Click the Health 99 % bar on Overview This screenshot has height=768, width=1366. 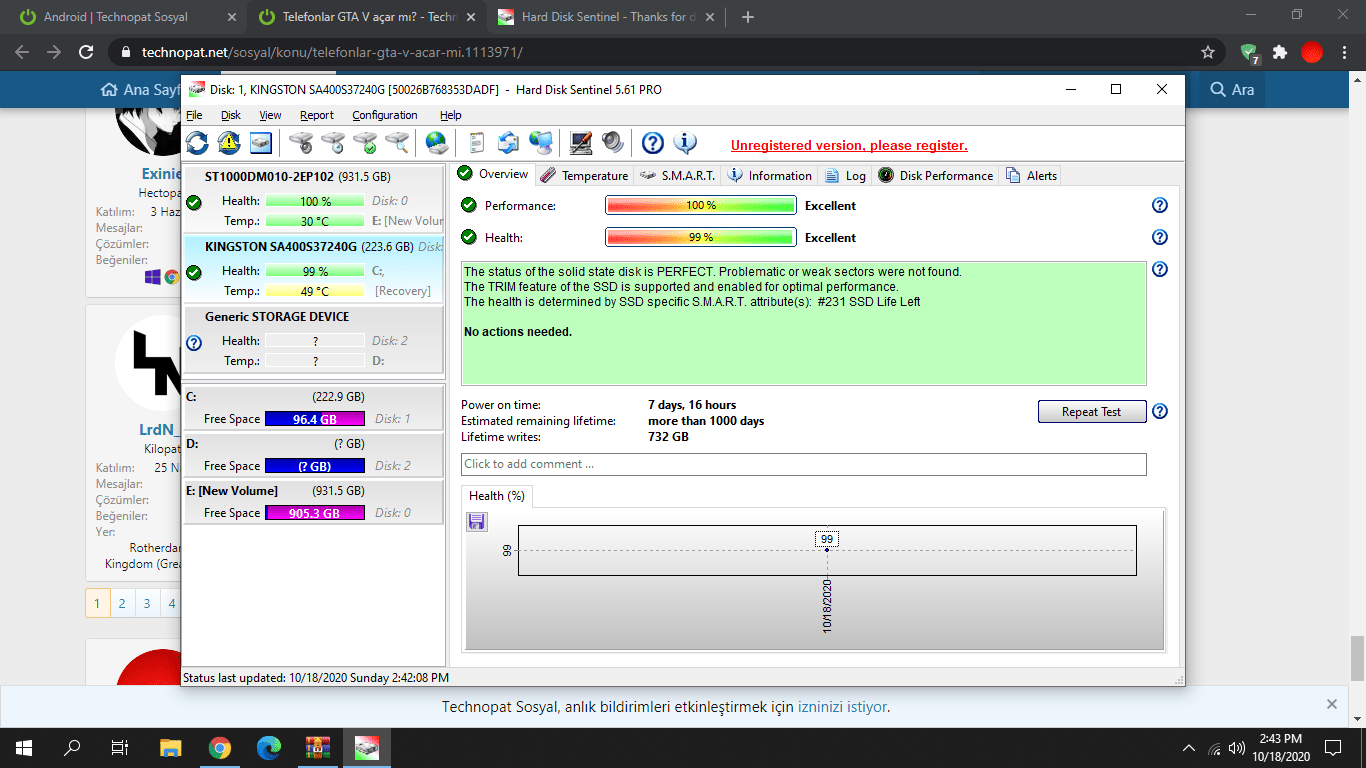(700, 237)
